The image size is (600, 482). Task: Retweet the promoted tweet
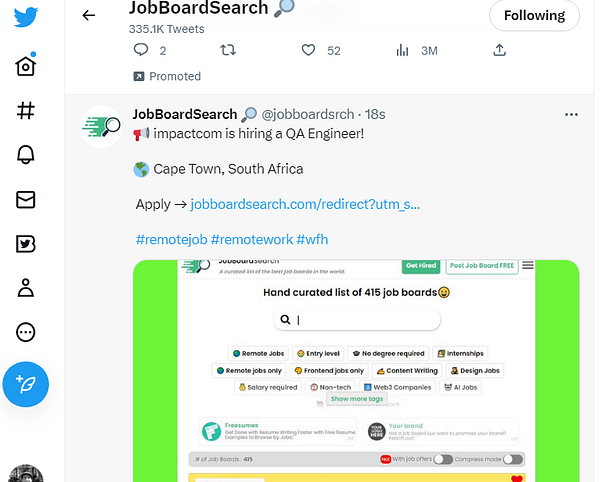coord(228,50)
